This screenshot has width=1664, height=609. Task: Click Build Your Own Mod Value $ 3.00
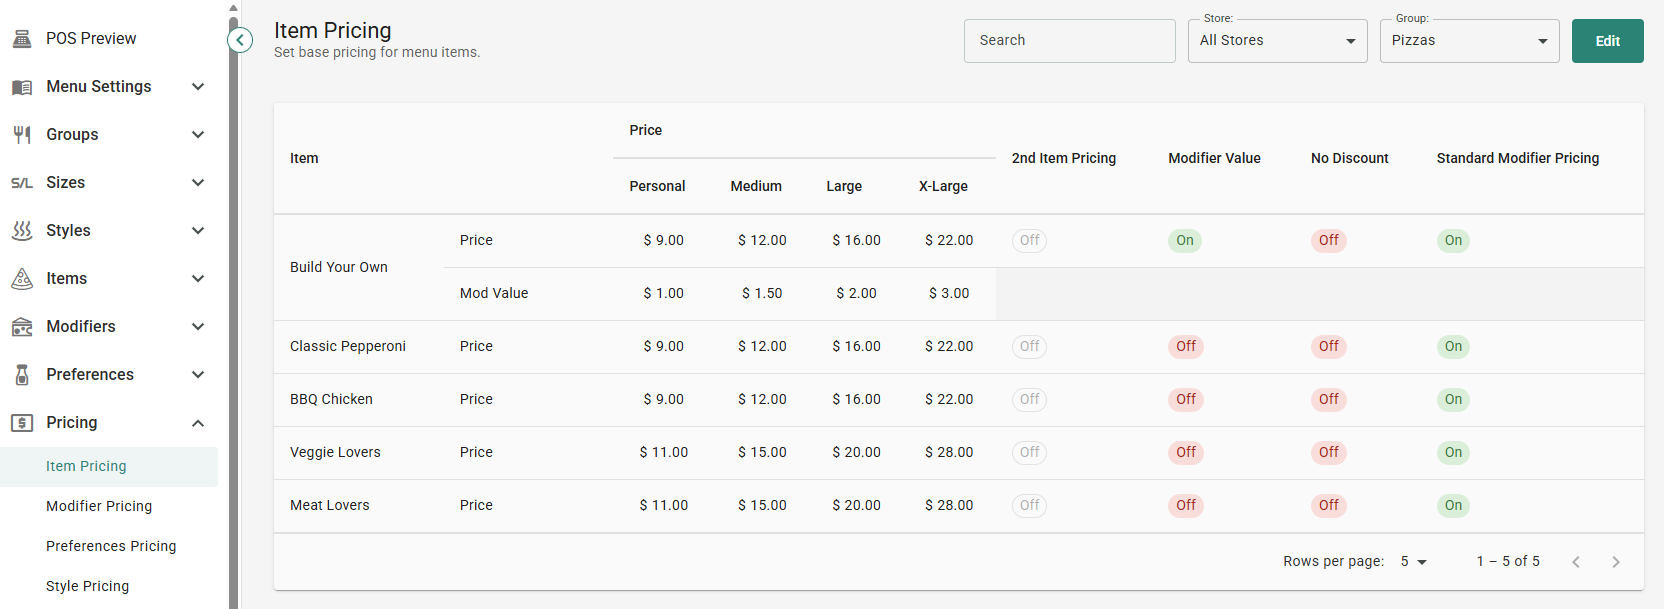tap(949, 293)
